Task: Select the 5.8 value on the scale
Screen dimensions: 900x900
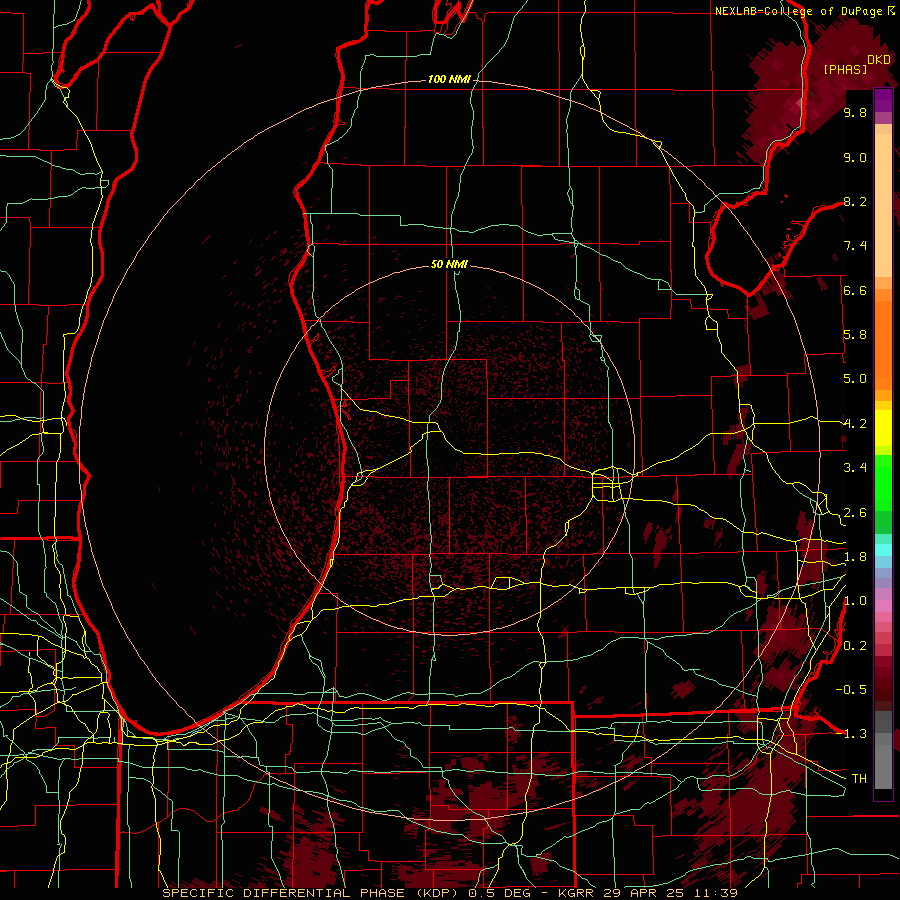Action: (x=855, y=335)
